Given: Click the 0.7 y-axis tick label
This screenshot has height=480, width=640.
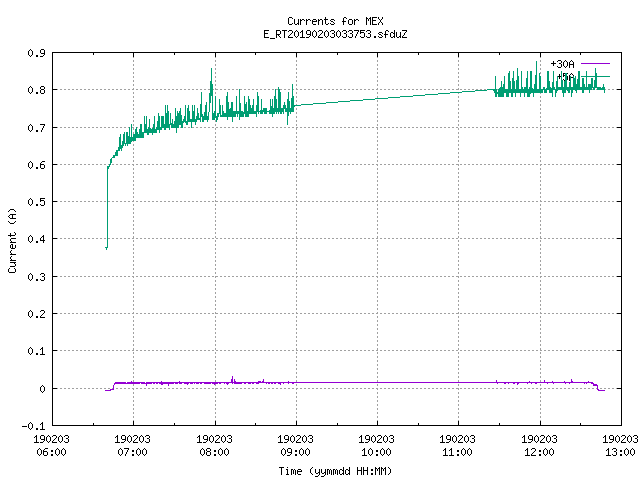Looking at the screenshot, I should click(x=36, y=128).
